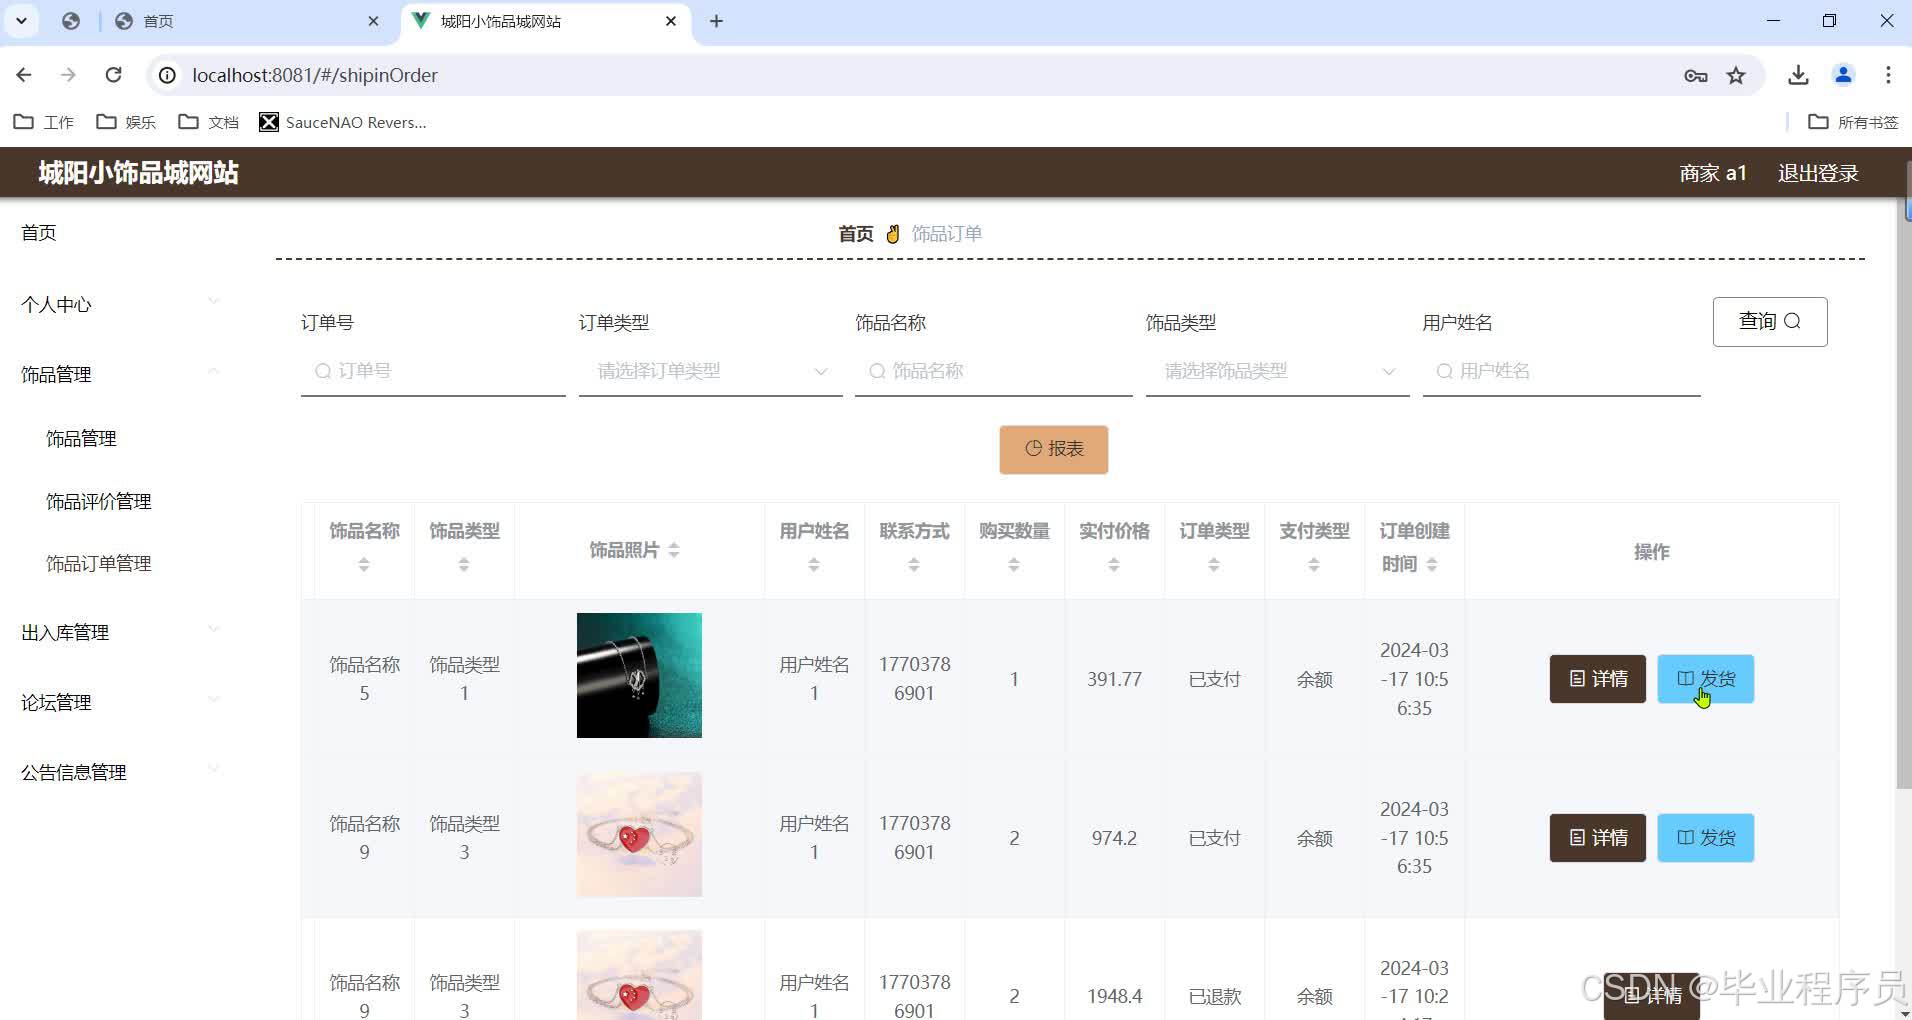Expand 公告信息管理 sidebar menu
Viewport: 1912px width, 1020px height.
point(120,772)
